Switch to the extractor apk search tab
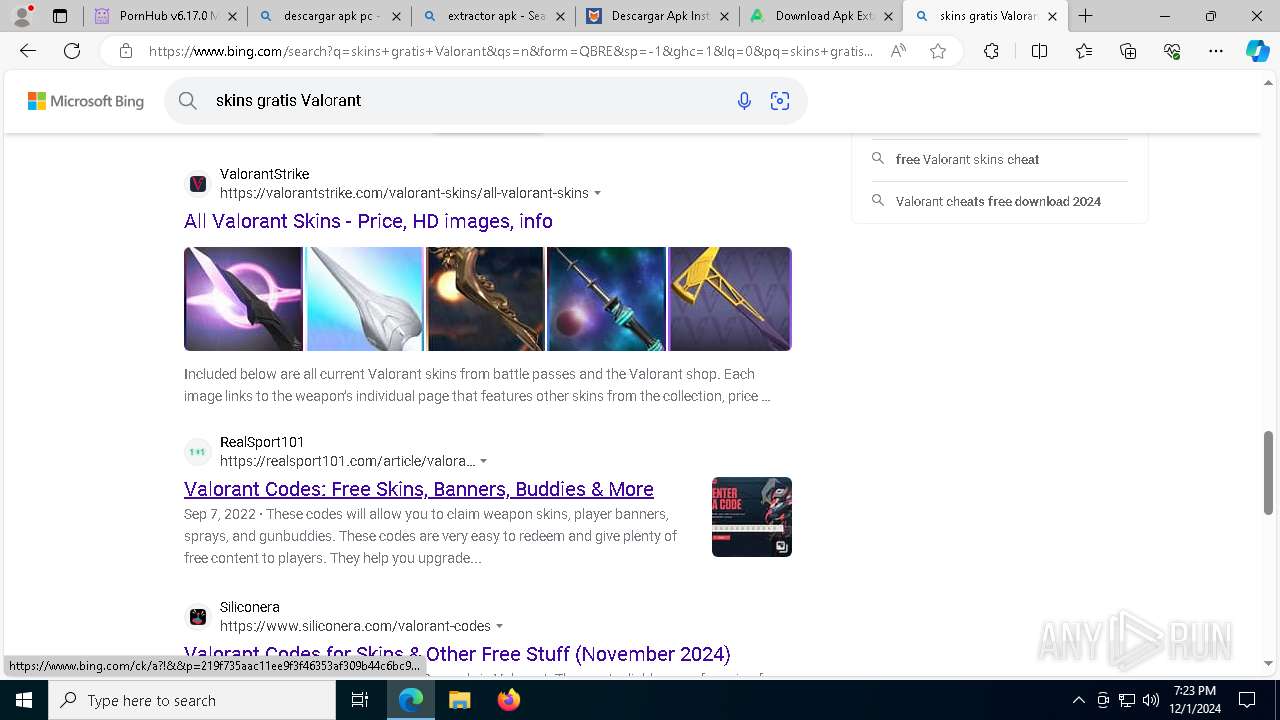 pyautogui.click(x=492, y=16)
